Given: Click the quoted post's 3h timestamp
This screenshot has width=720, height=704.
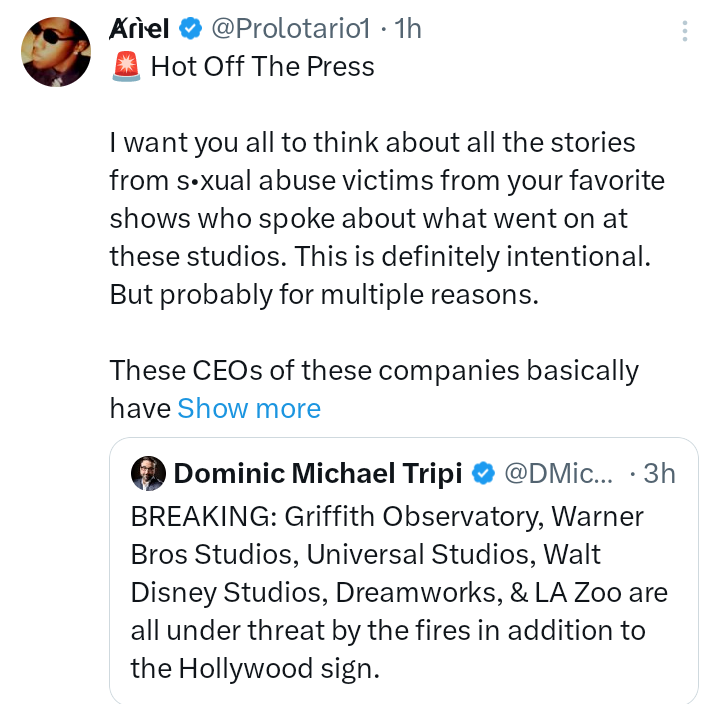Looking at the screenshot, I should pyautogui.click(x=659, y=473).
